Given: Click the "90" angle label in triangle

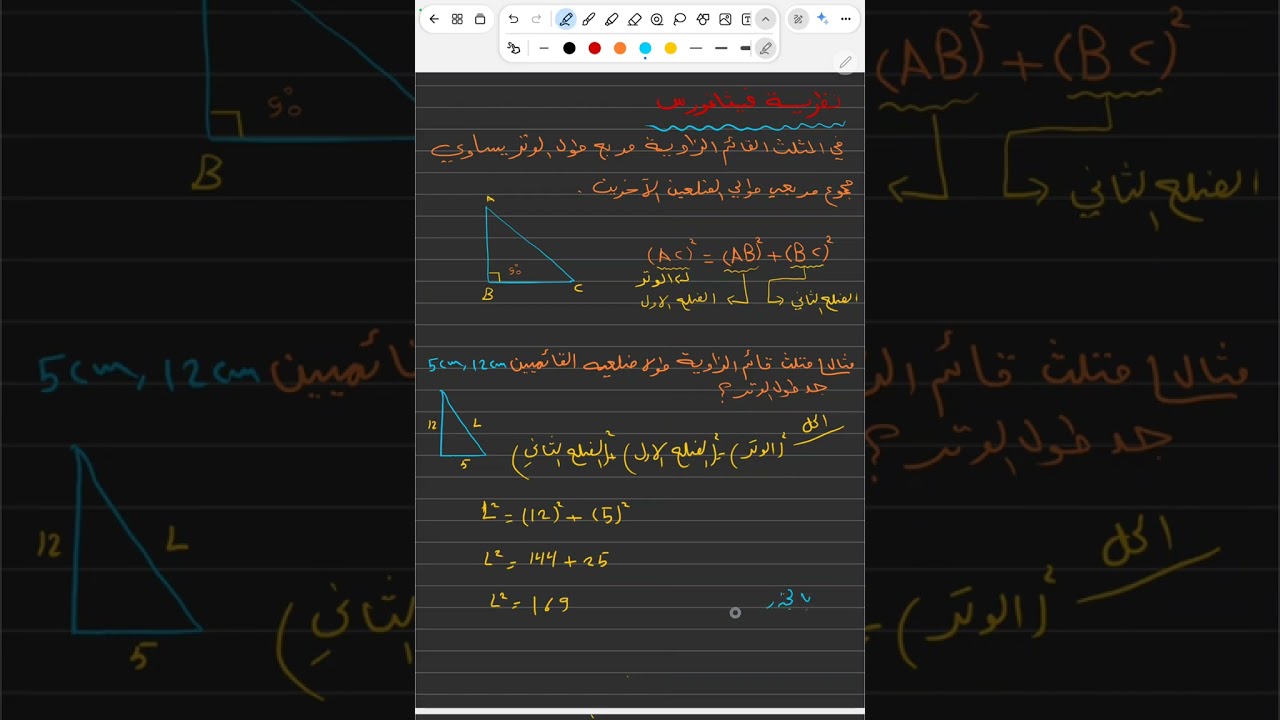Looking at the screenshot, I should point(515,270).
